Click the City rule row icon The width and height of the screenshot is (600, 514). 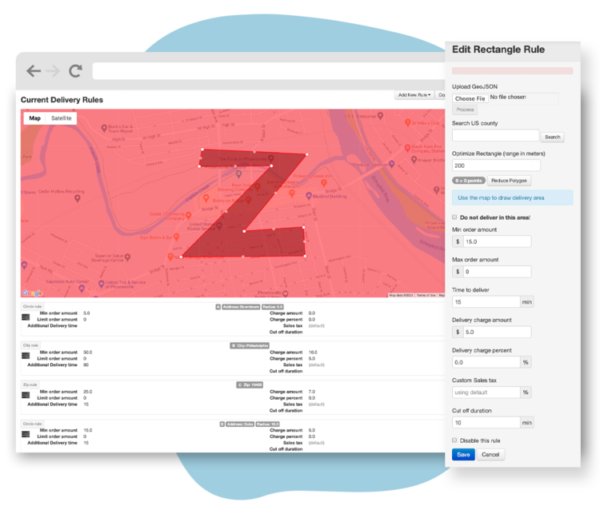point(28,353)
